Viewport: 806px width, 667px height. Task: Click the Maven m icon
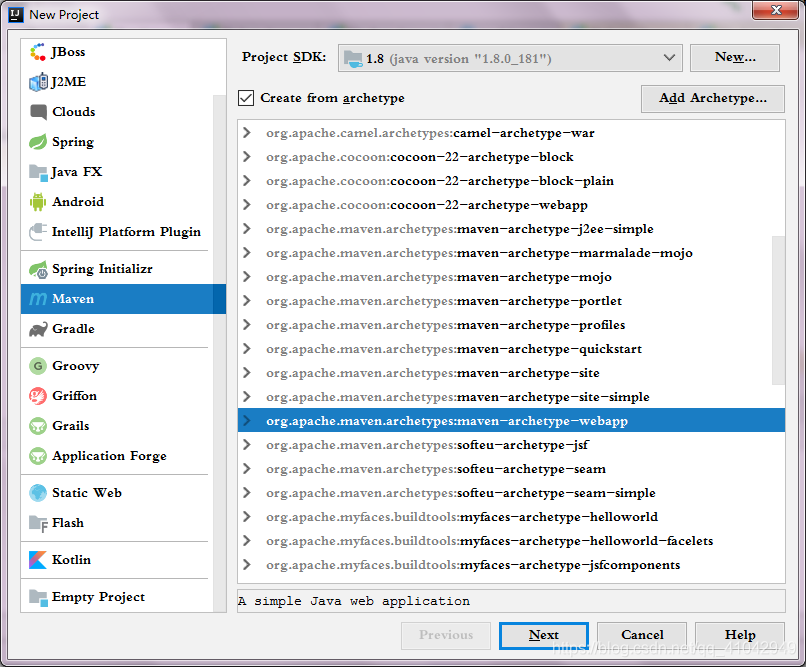coord(38,299)
